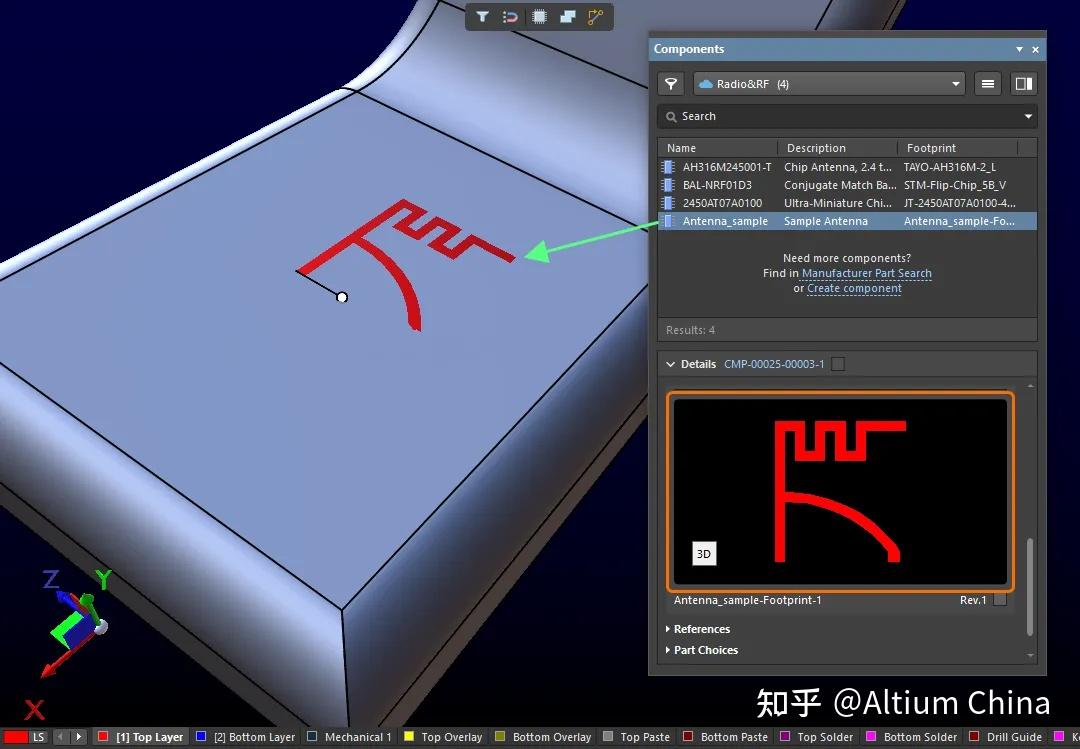Switch to the Mechanical 1 layer tab
Screen dimensions: 1080x749
coord(349,737)
